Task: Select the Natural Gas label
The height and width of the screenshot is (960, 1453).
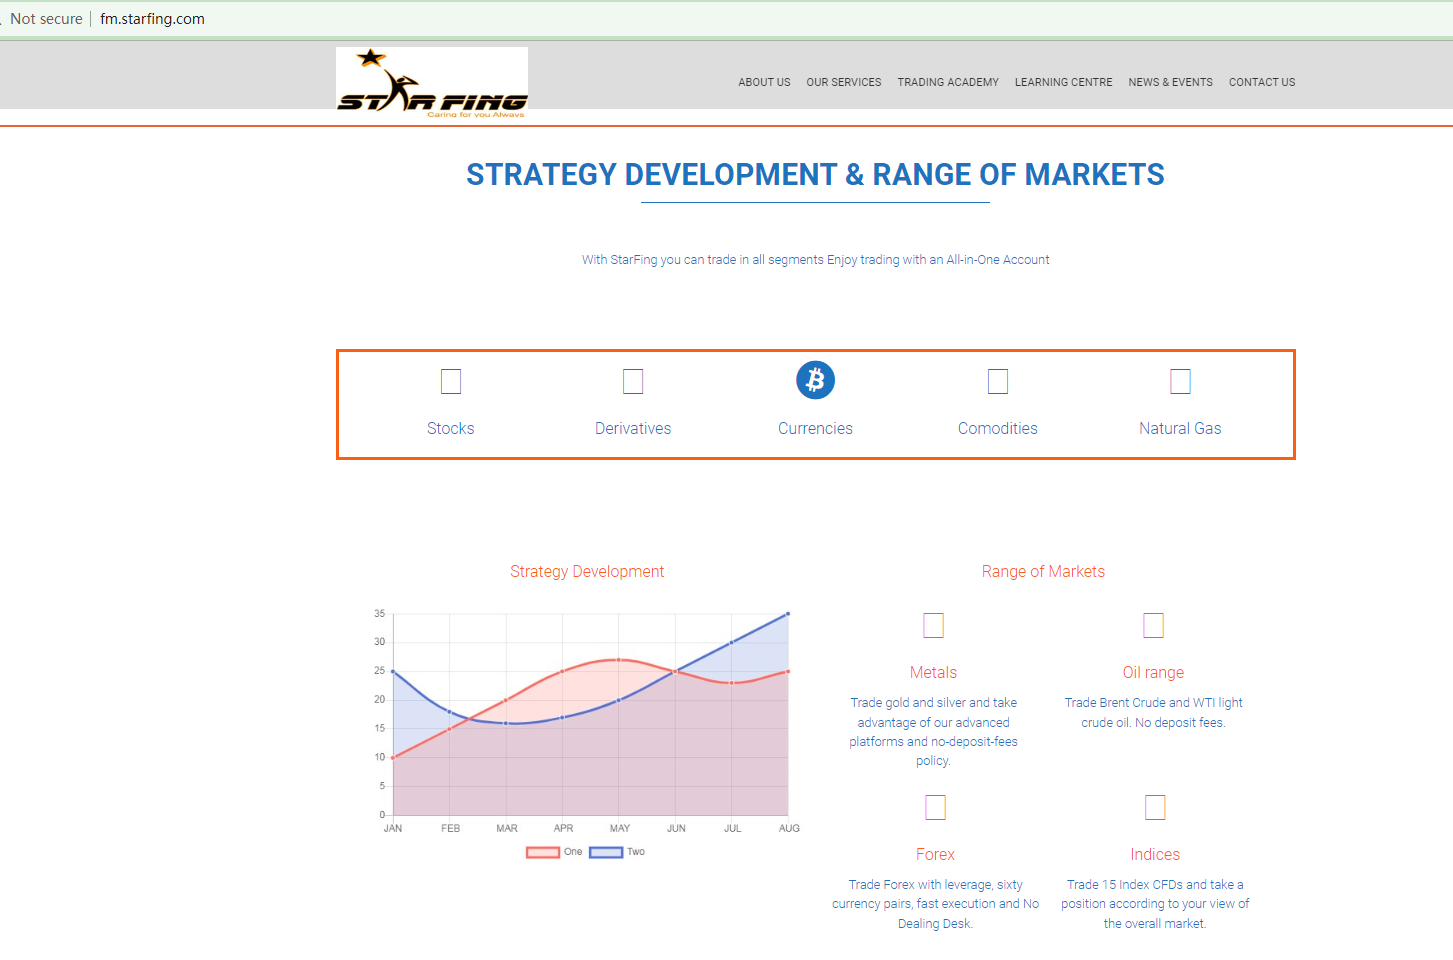Action: [x=1180, y=428]
